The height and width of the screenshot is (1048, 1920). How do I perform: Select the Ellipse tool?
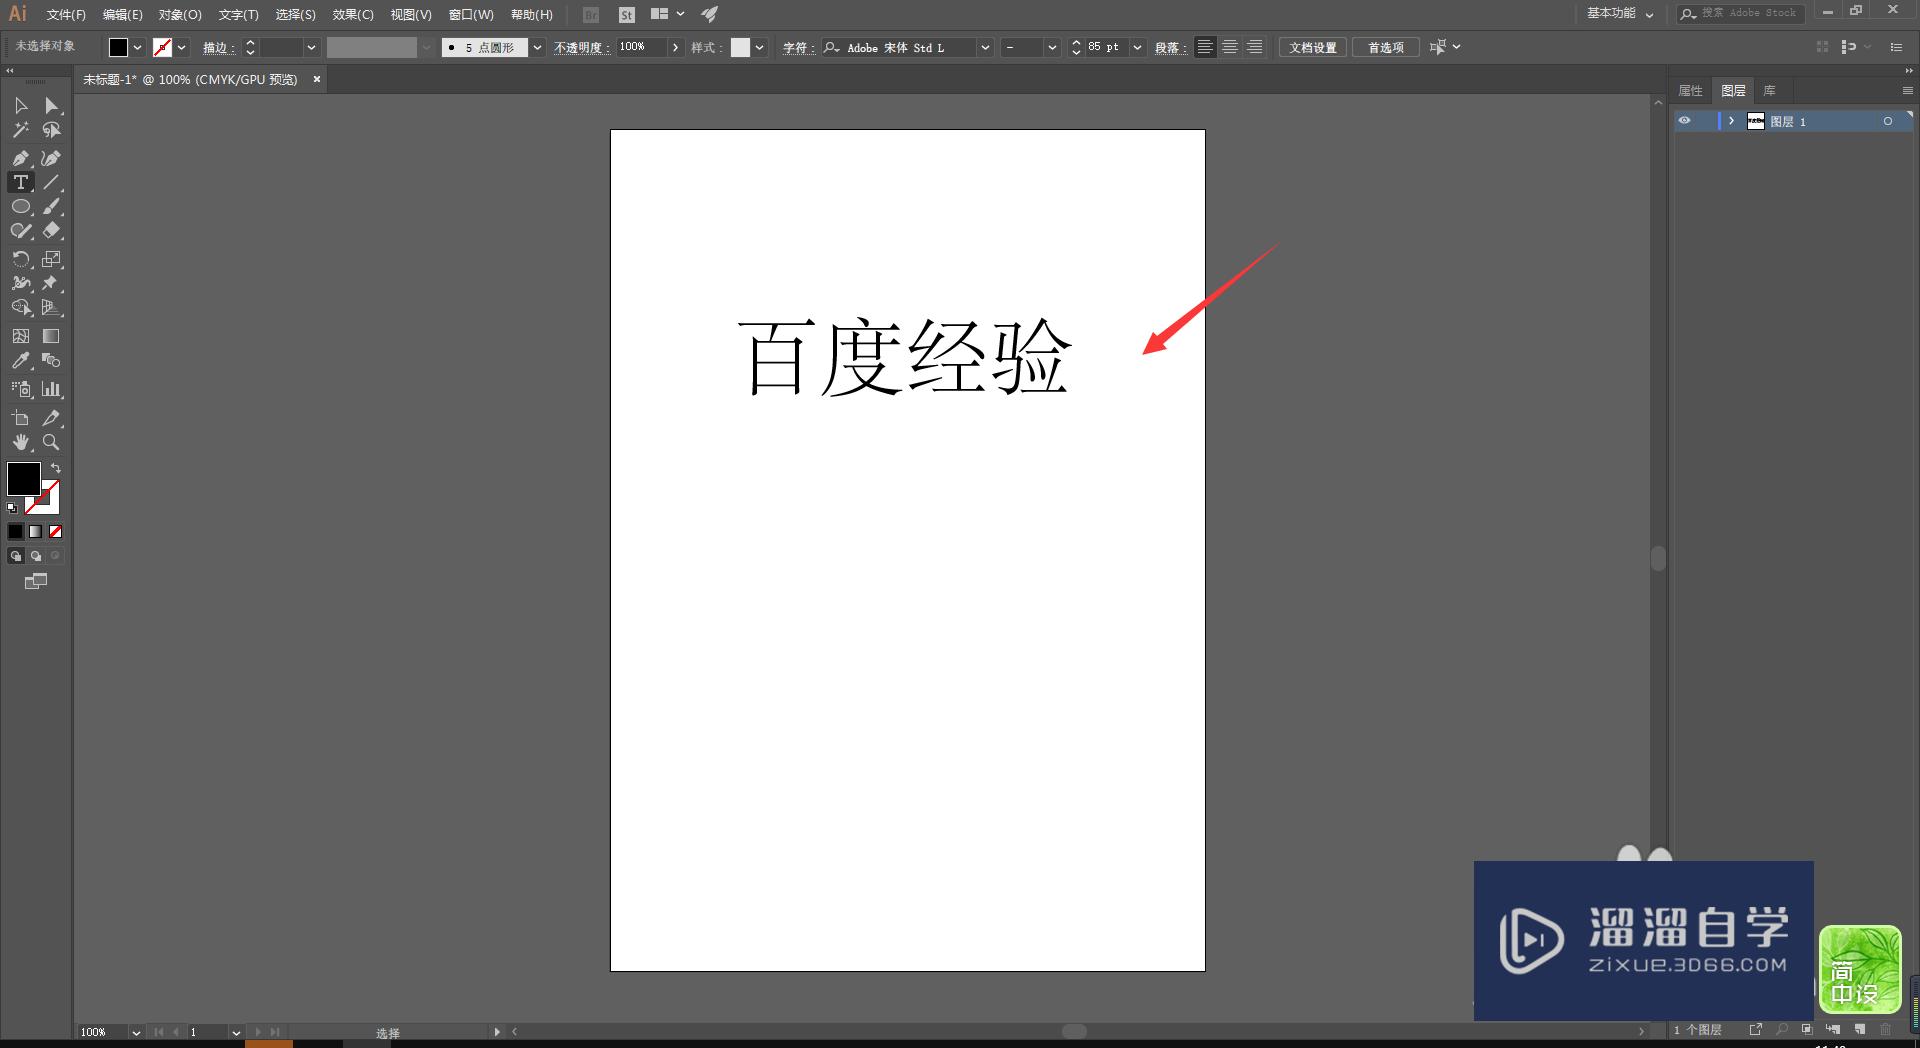click(x=20, y=207)
